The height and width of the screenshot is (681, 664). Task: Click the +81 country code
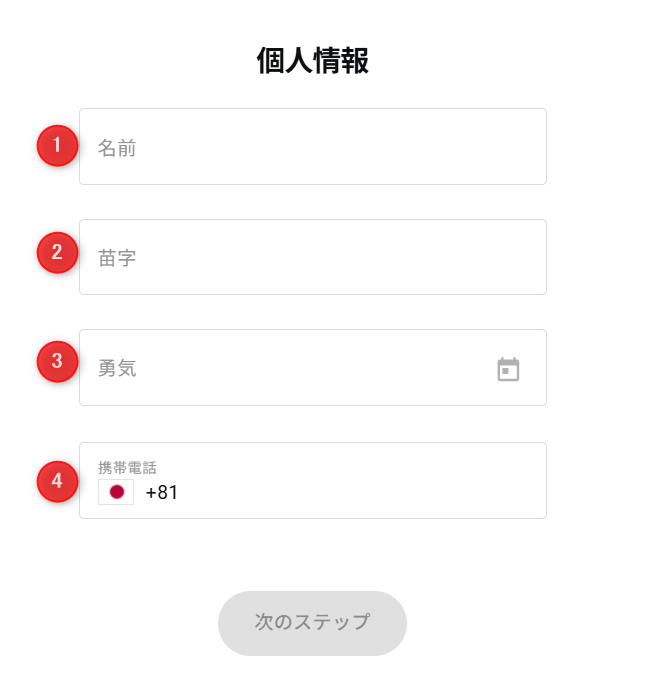pyautogui.click(x=162, y=493)
